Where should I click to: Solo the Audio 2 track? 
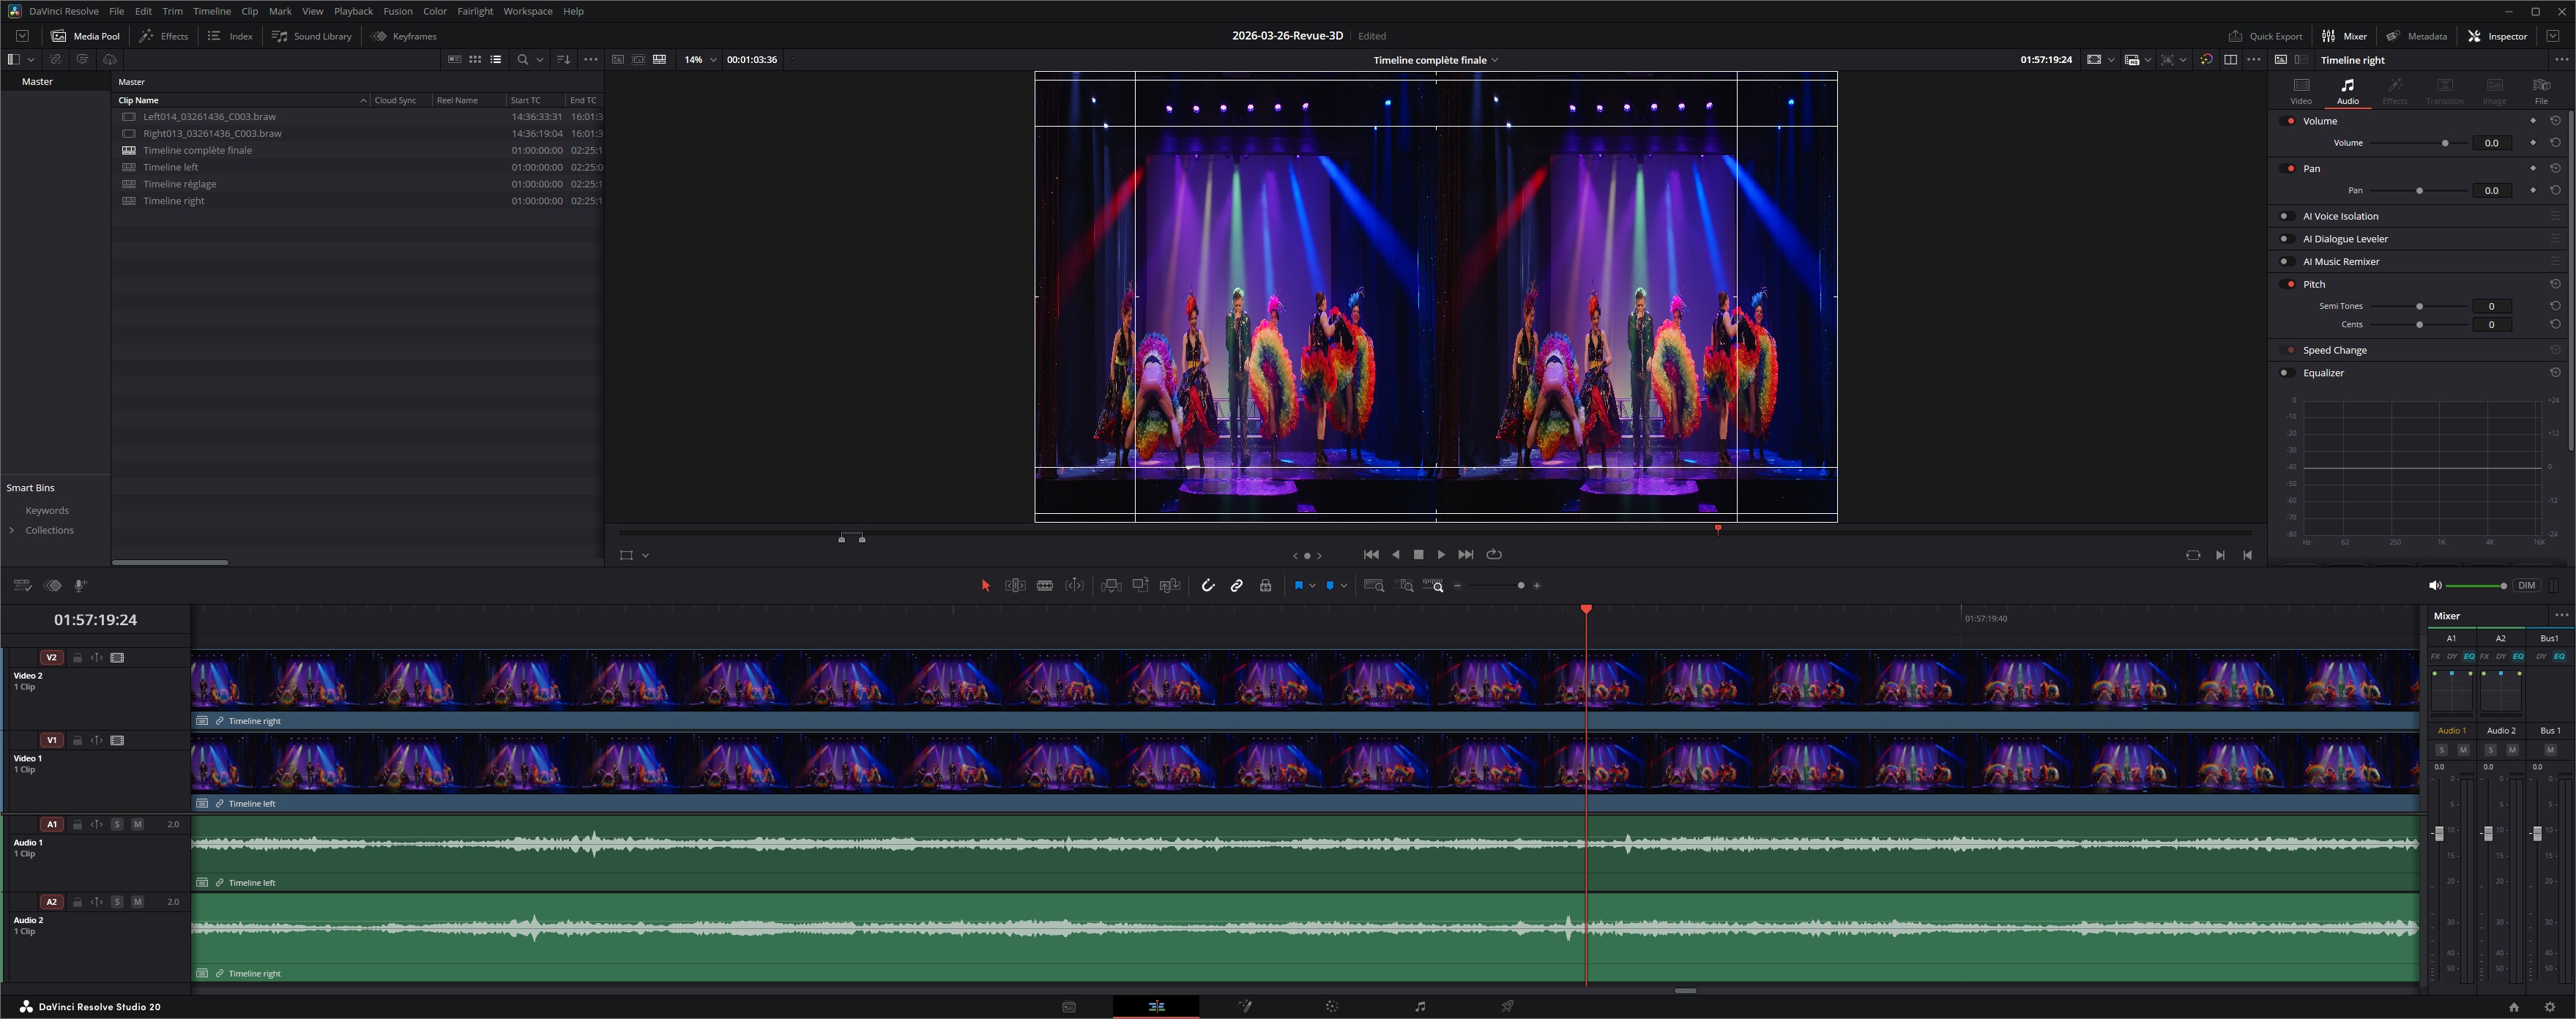pos(117,902)
